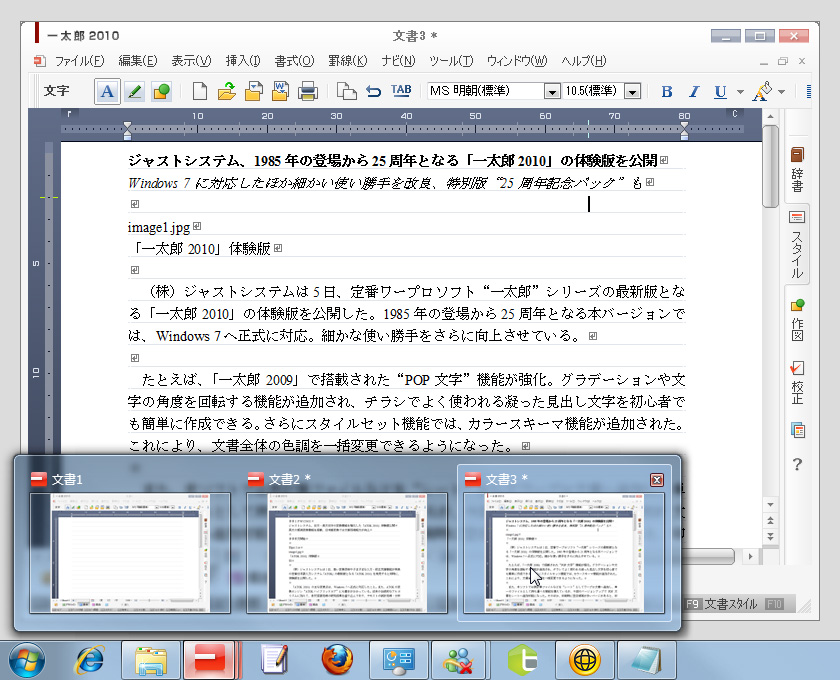
Task: Select the drawing shapes mode icon
Action: tap(161, 91)
